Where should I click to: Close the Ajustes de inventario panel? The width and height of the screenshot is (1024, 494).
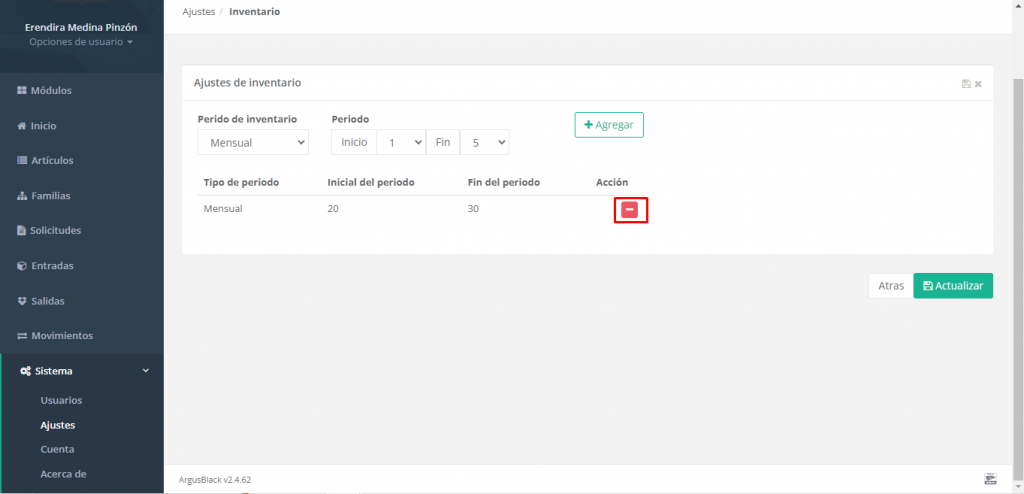coord(978,84)
